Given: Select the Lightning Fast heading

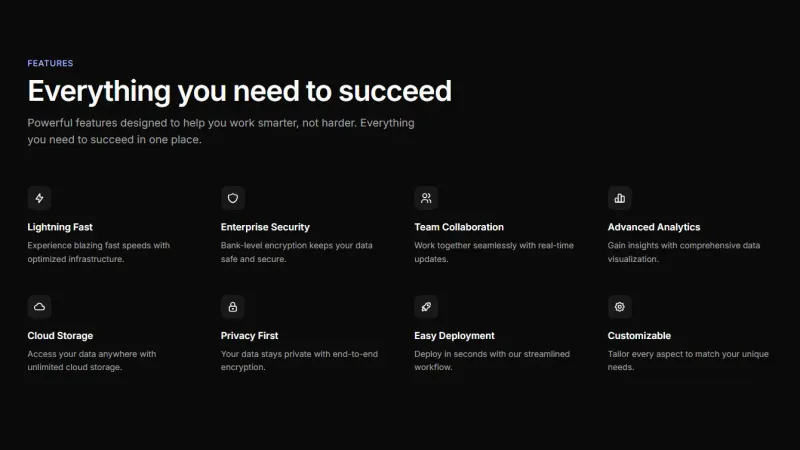Looking at the screenshot, I should (x=60, y=227).
